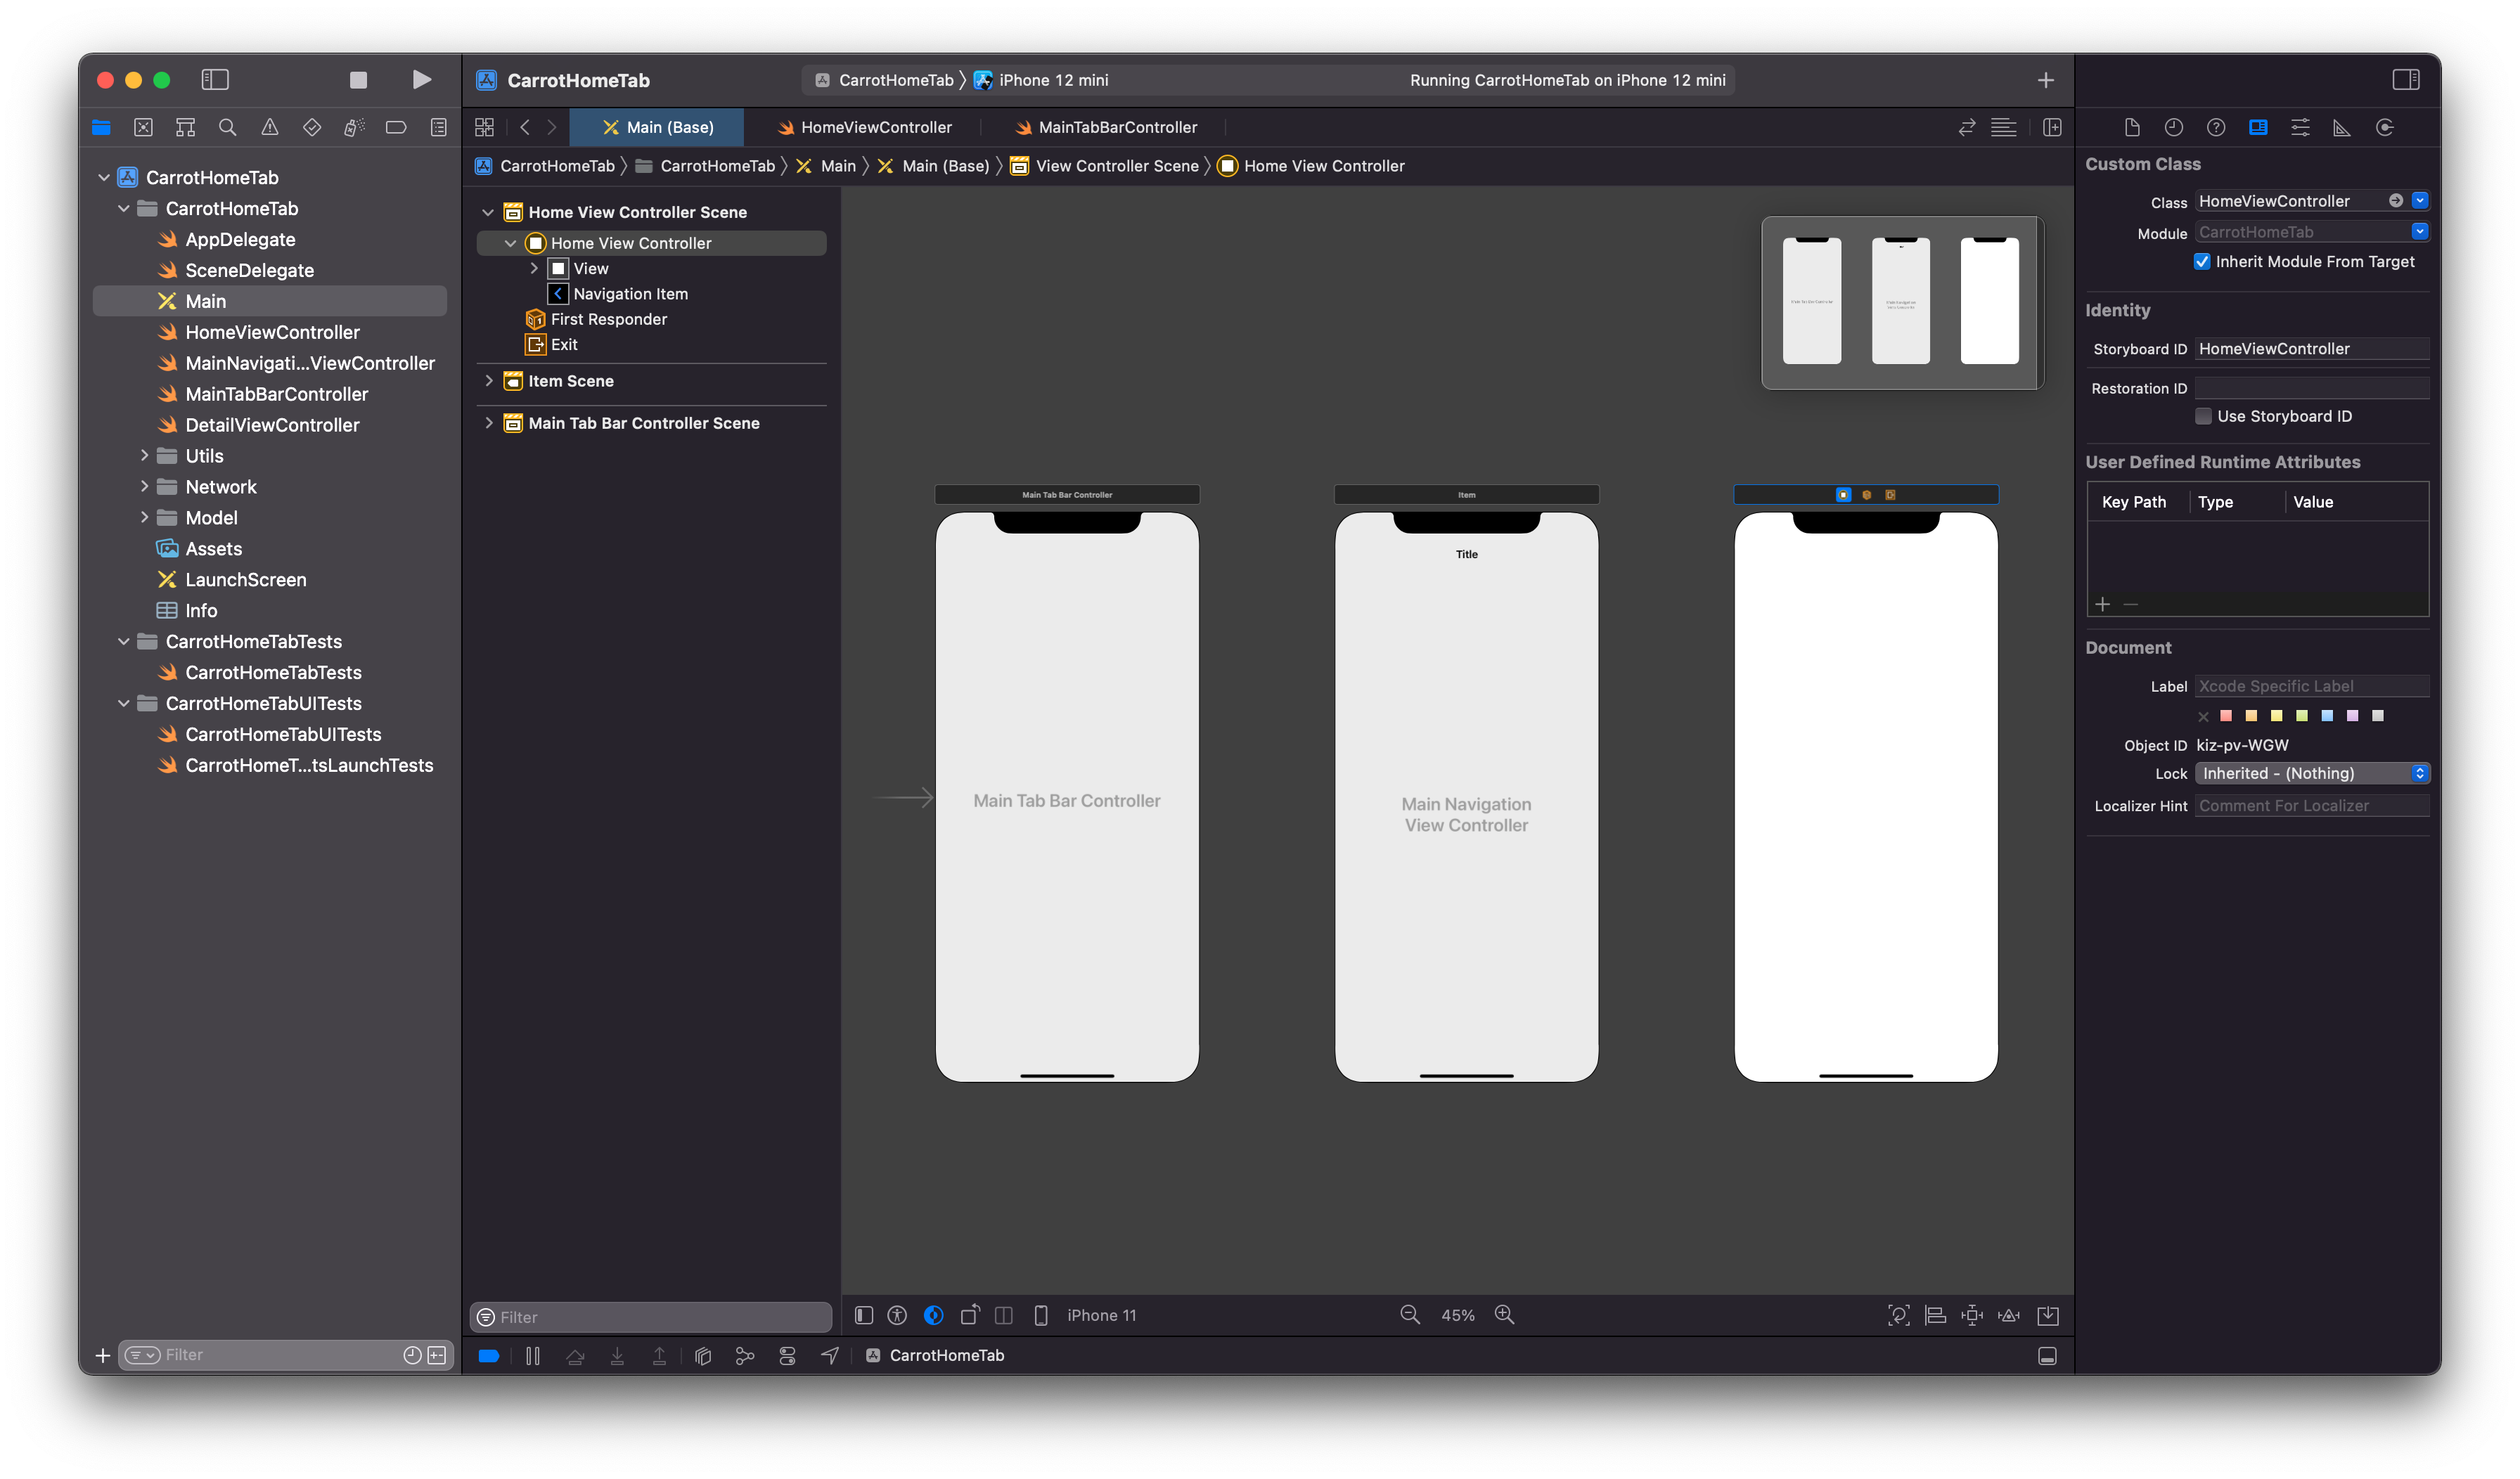The width and height of the screenshot is (2520, 1479).
Task: Open the Lock dropdown menu
Action: click(x=2311, y=773)
